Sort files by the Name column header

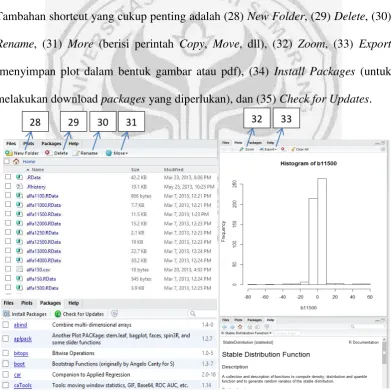[x=35, y=170]
